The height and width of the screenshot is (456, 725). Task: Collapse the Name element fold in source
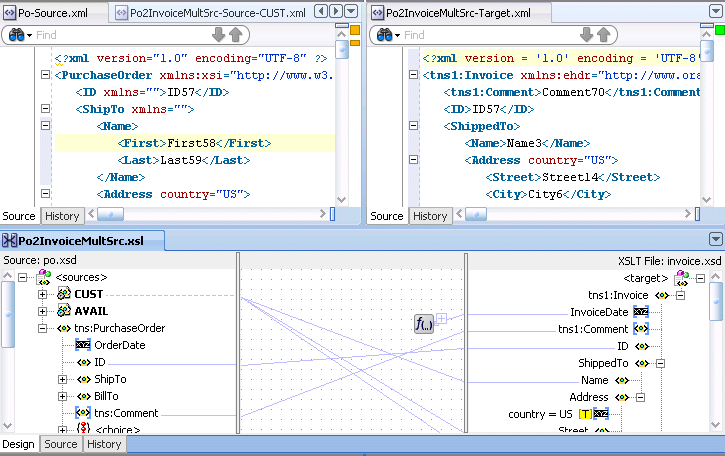coord(45,125)
